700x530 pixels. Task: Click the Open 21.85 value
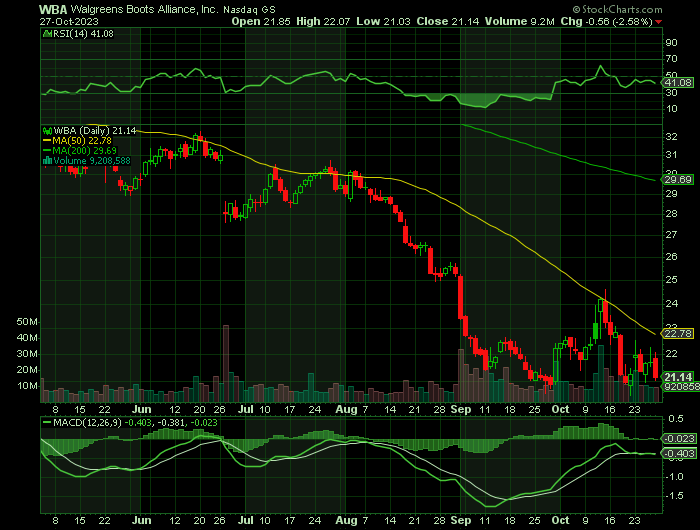[261, 21]
